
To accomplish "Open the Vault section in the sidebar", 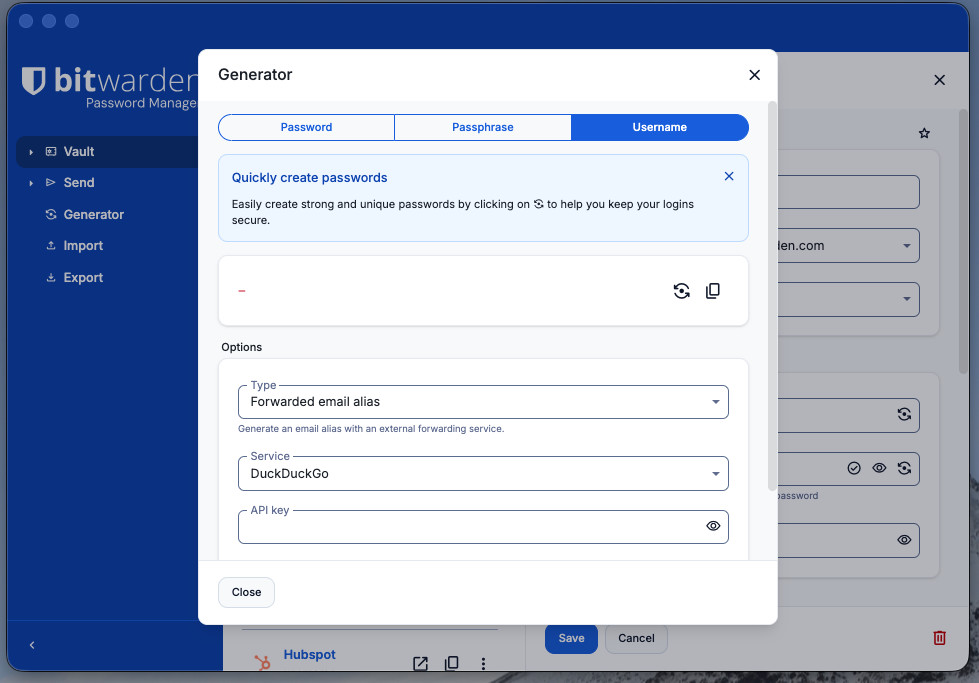I will pos(79,152).
